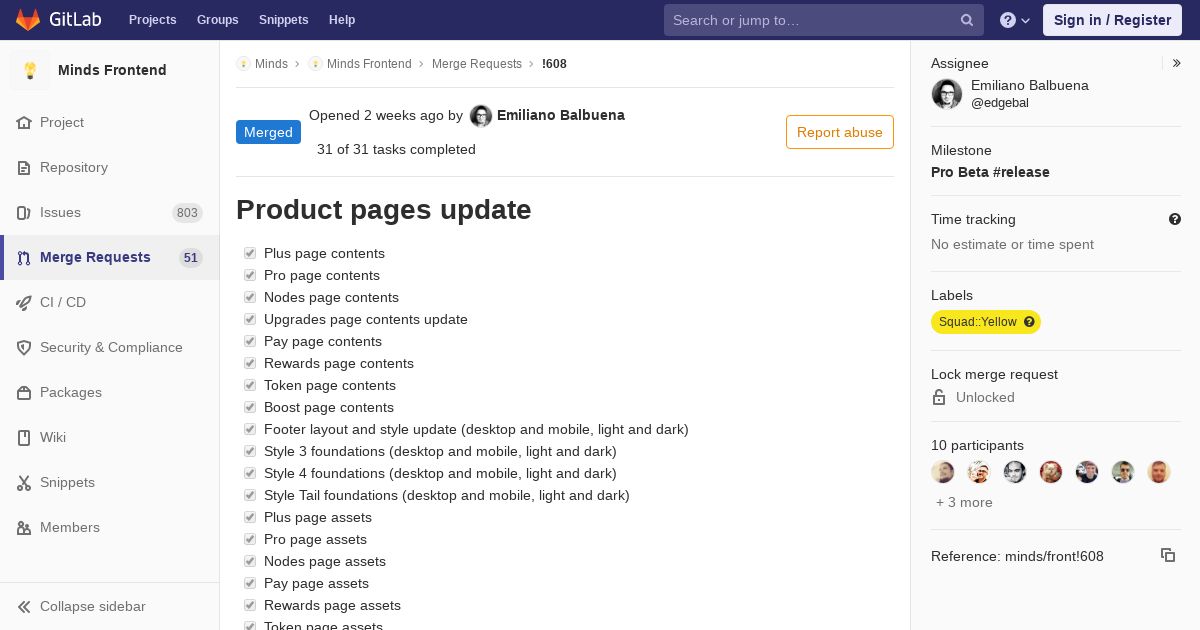Click the @edgebal username
The height and width of the screenshot is (630, 1200).
click(1000, 103)
